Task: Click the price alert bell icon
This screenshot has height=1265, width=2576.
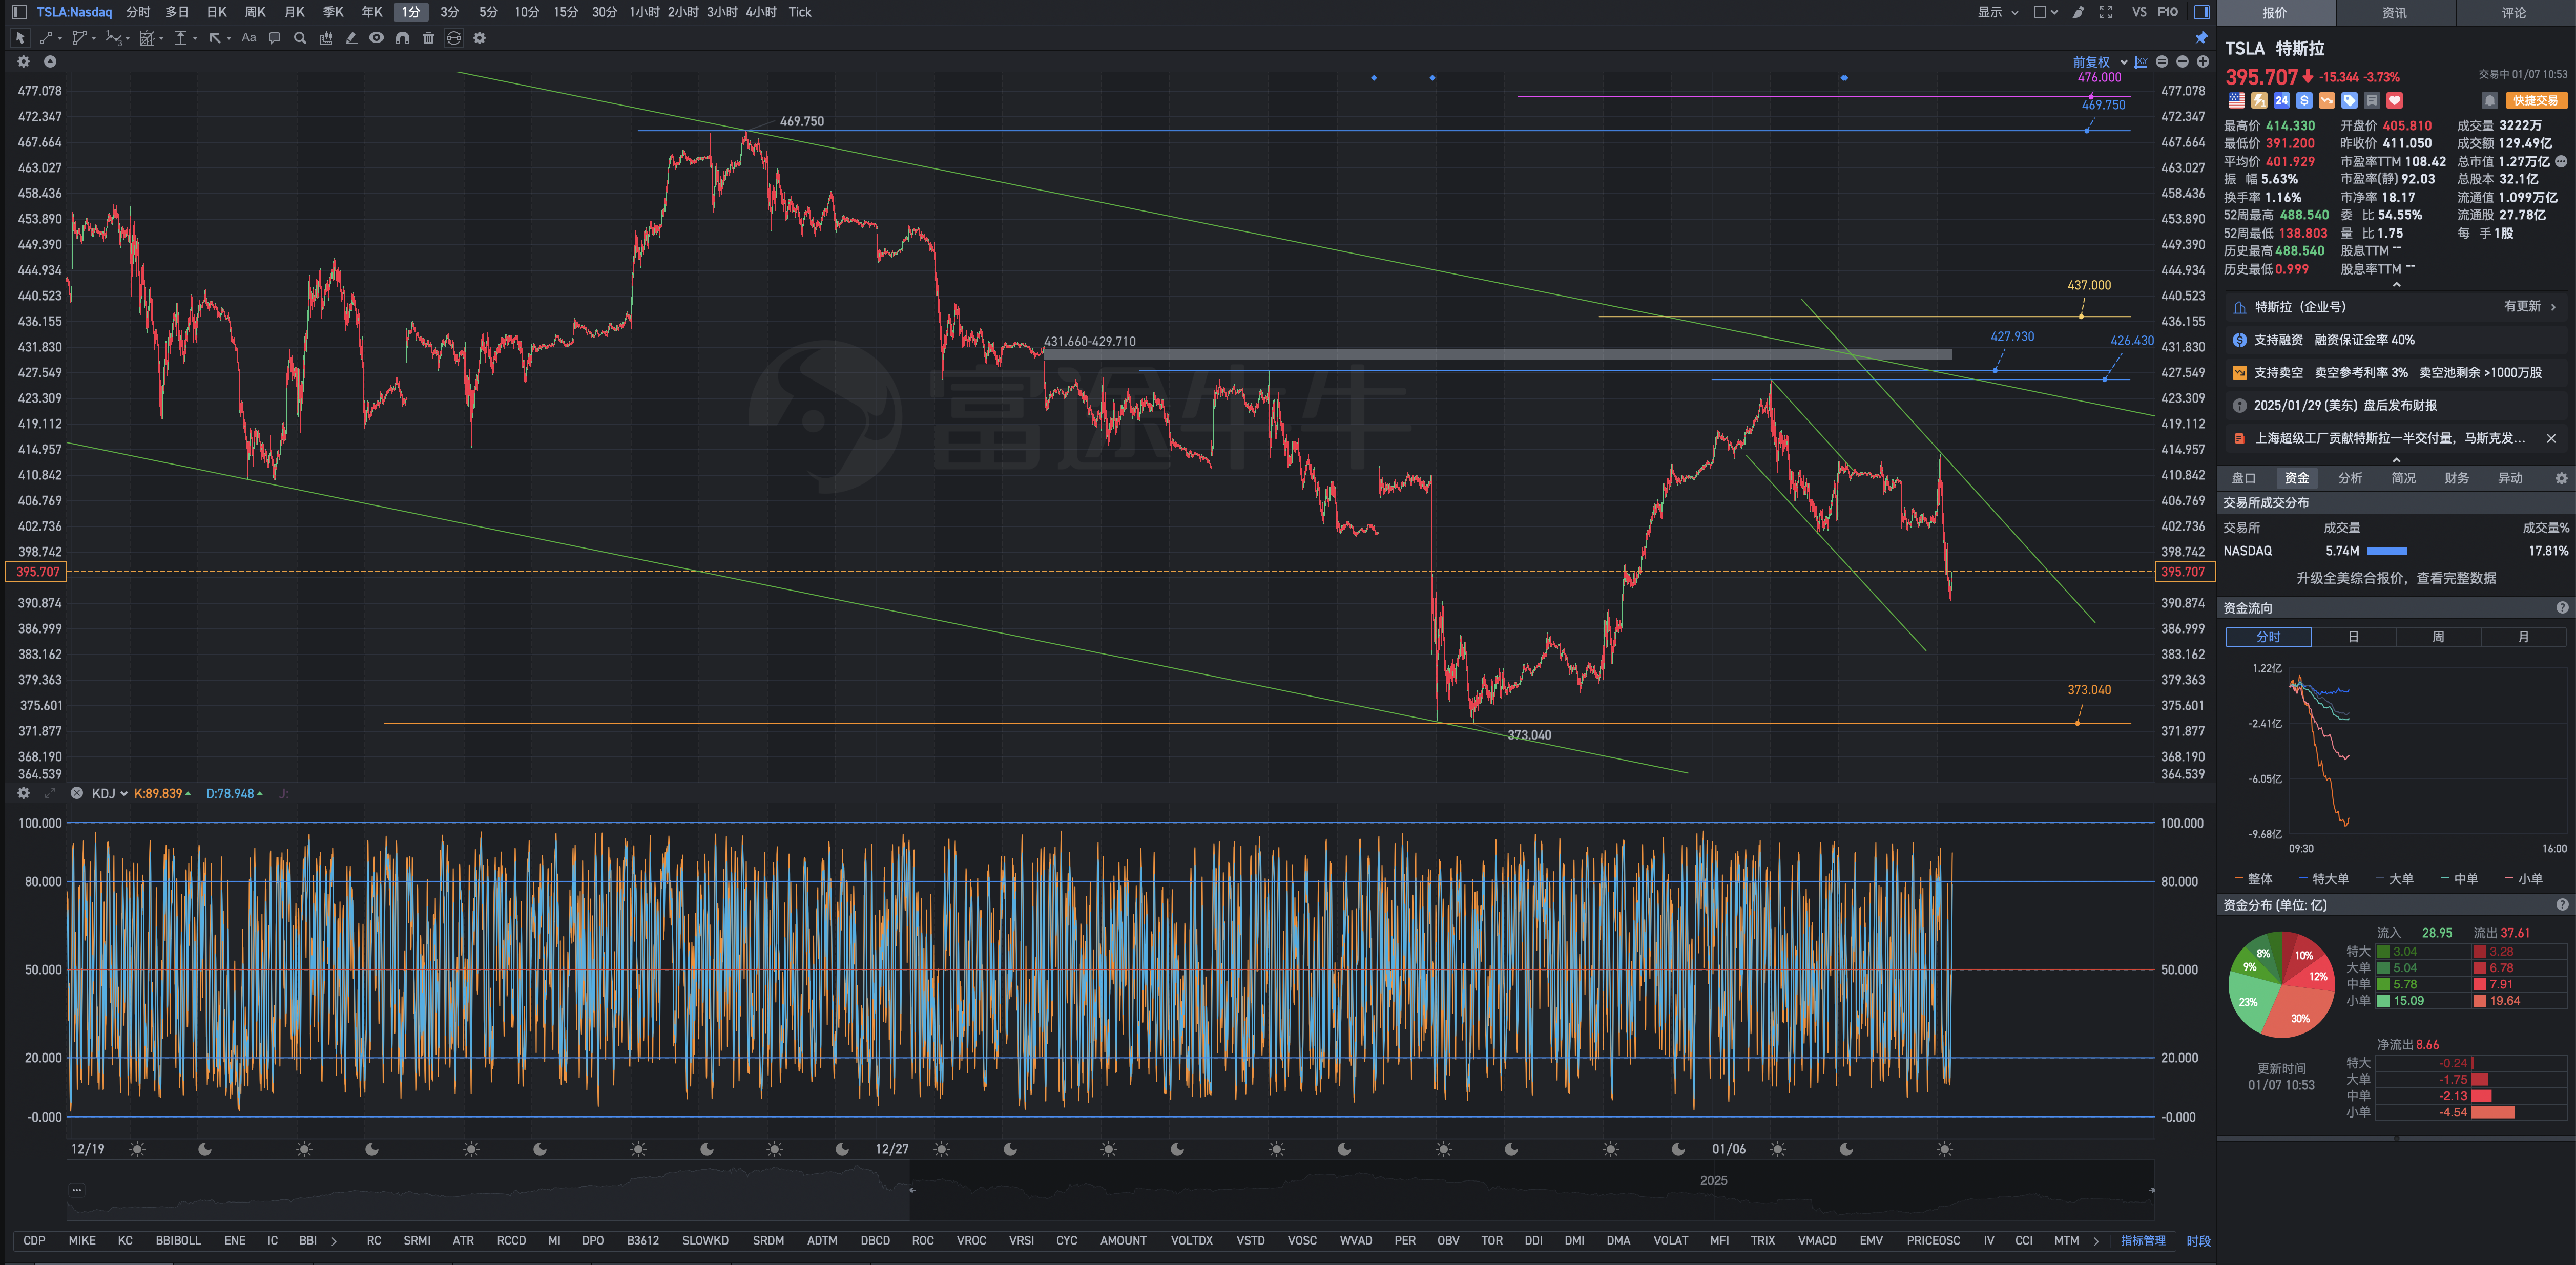Action: click(2490, 100)
